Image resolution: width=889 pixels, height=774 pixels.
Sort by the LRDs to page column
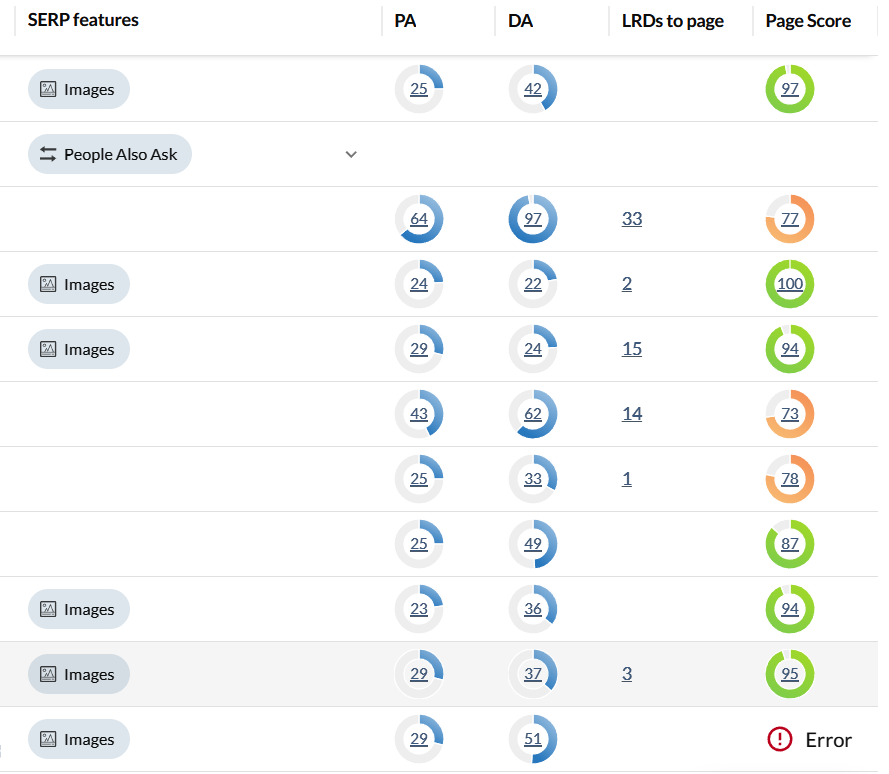(x=672, y=20)
